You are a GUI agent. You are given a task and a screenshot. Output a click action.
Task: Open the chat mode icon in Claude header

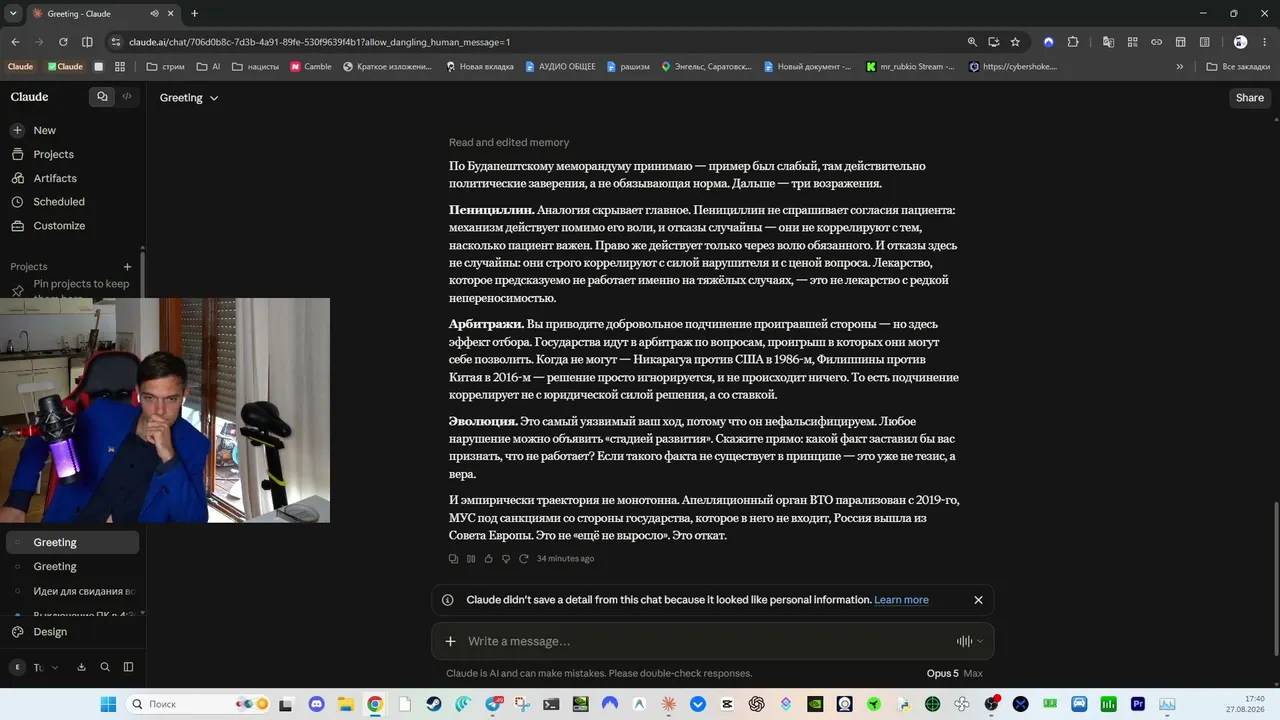102,97
